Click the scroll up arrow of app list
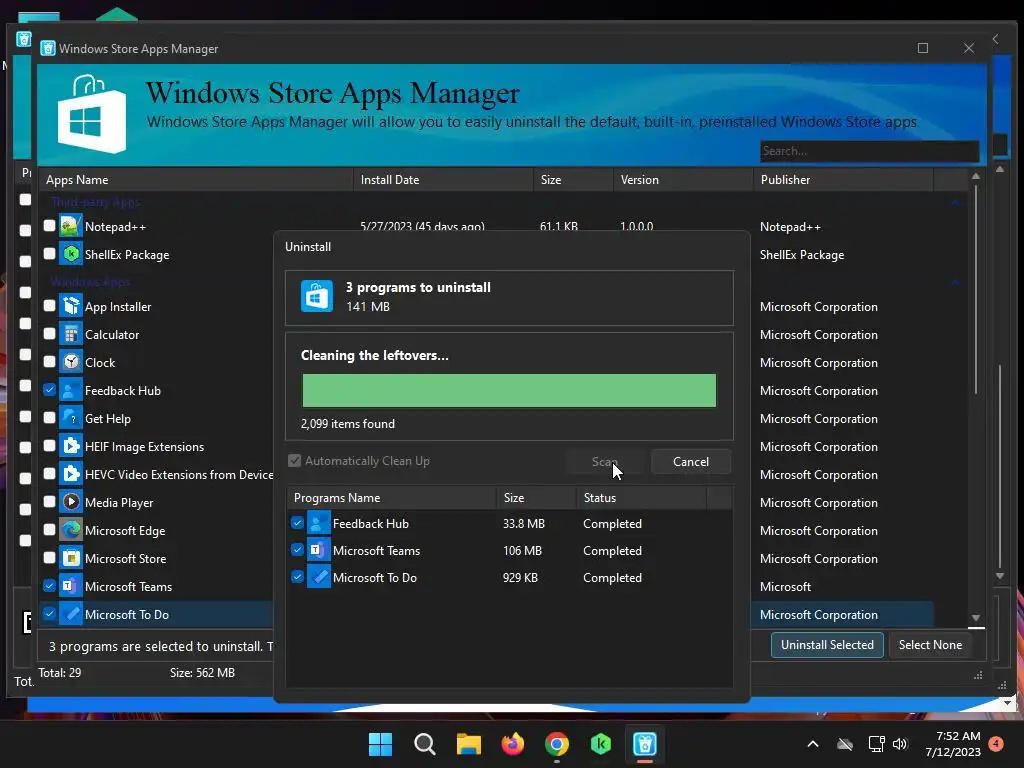The height and width of the screenshot is (768, 1024). pos(976,176)
